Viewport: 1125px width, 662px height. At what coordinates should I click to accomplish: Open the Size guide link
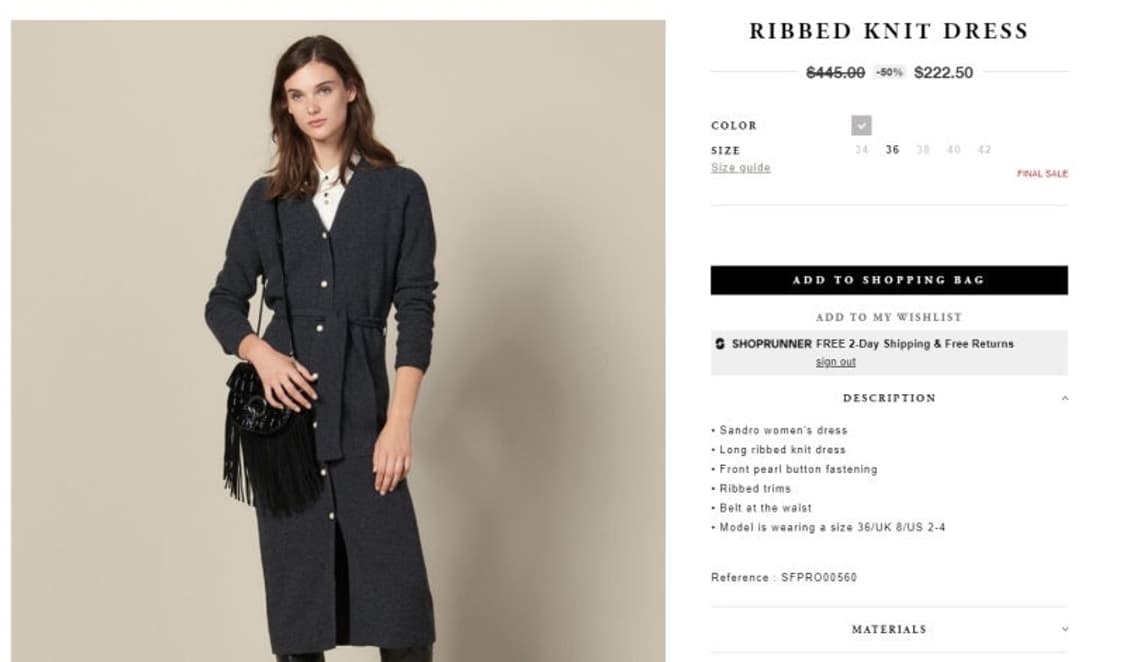point(740,168)
